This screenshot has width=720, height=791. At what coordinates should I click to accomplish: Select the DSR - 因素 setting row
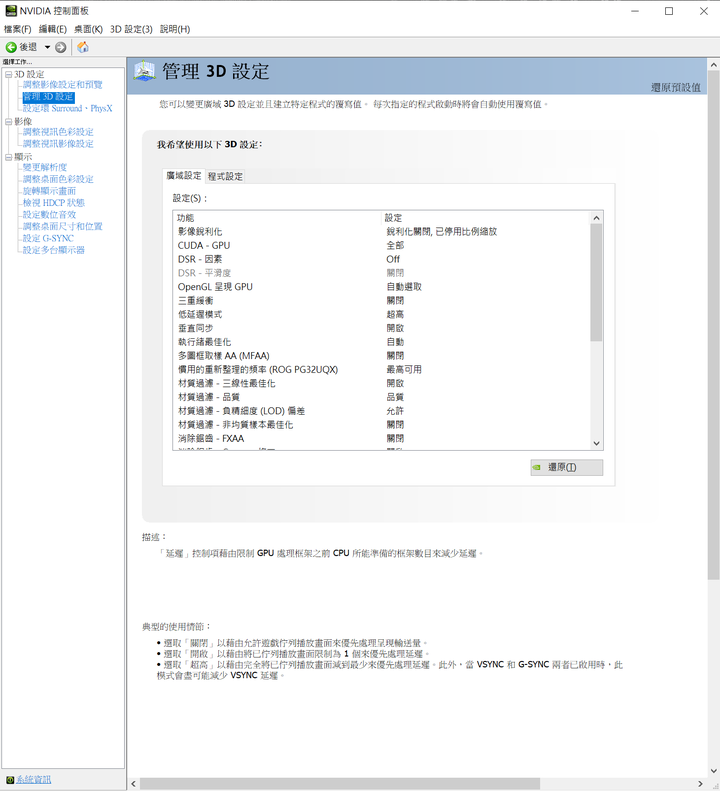[381, 259]
